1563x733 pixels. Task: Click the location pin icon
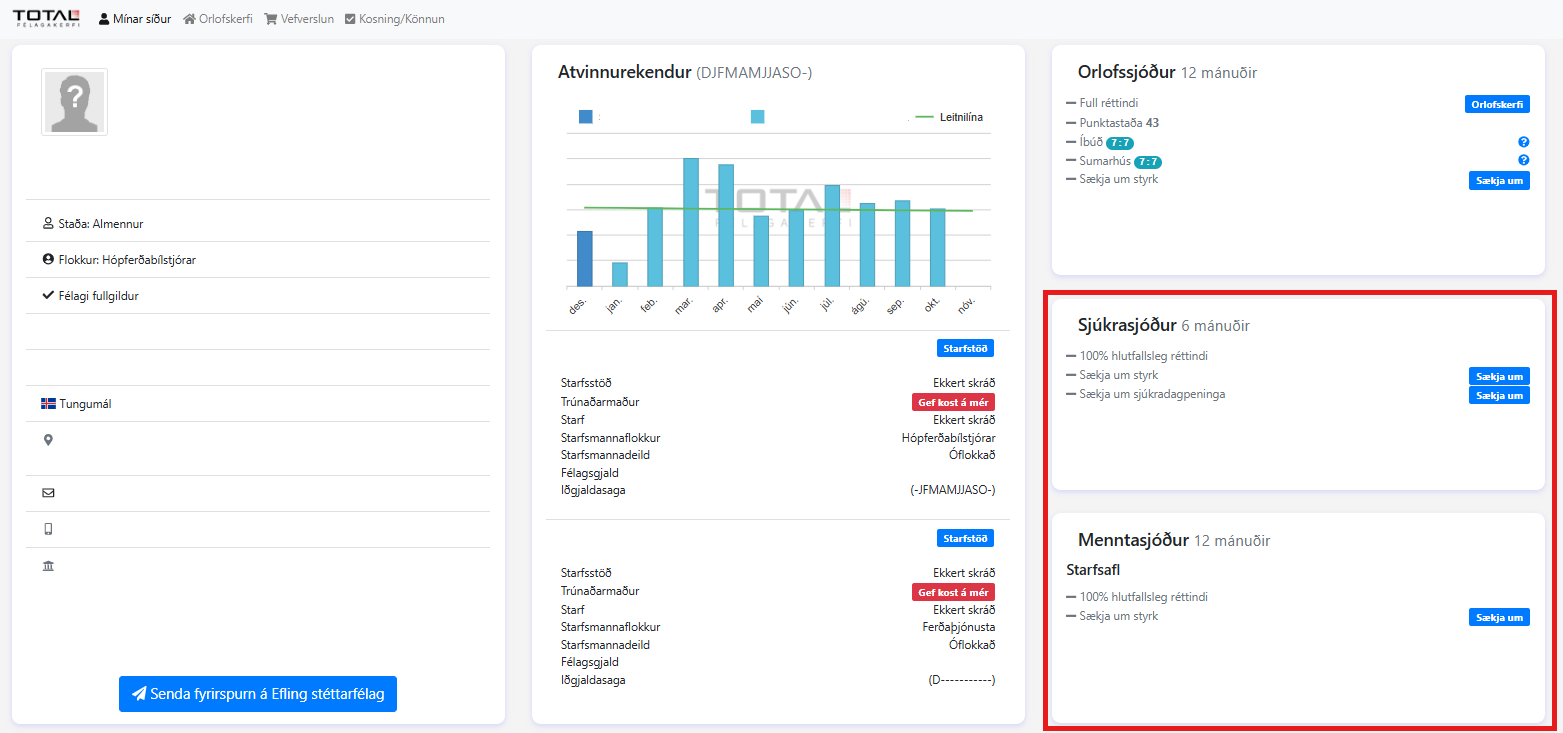click(48, 440)
